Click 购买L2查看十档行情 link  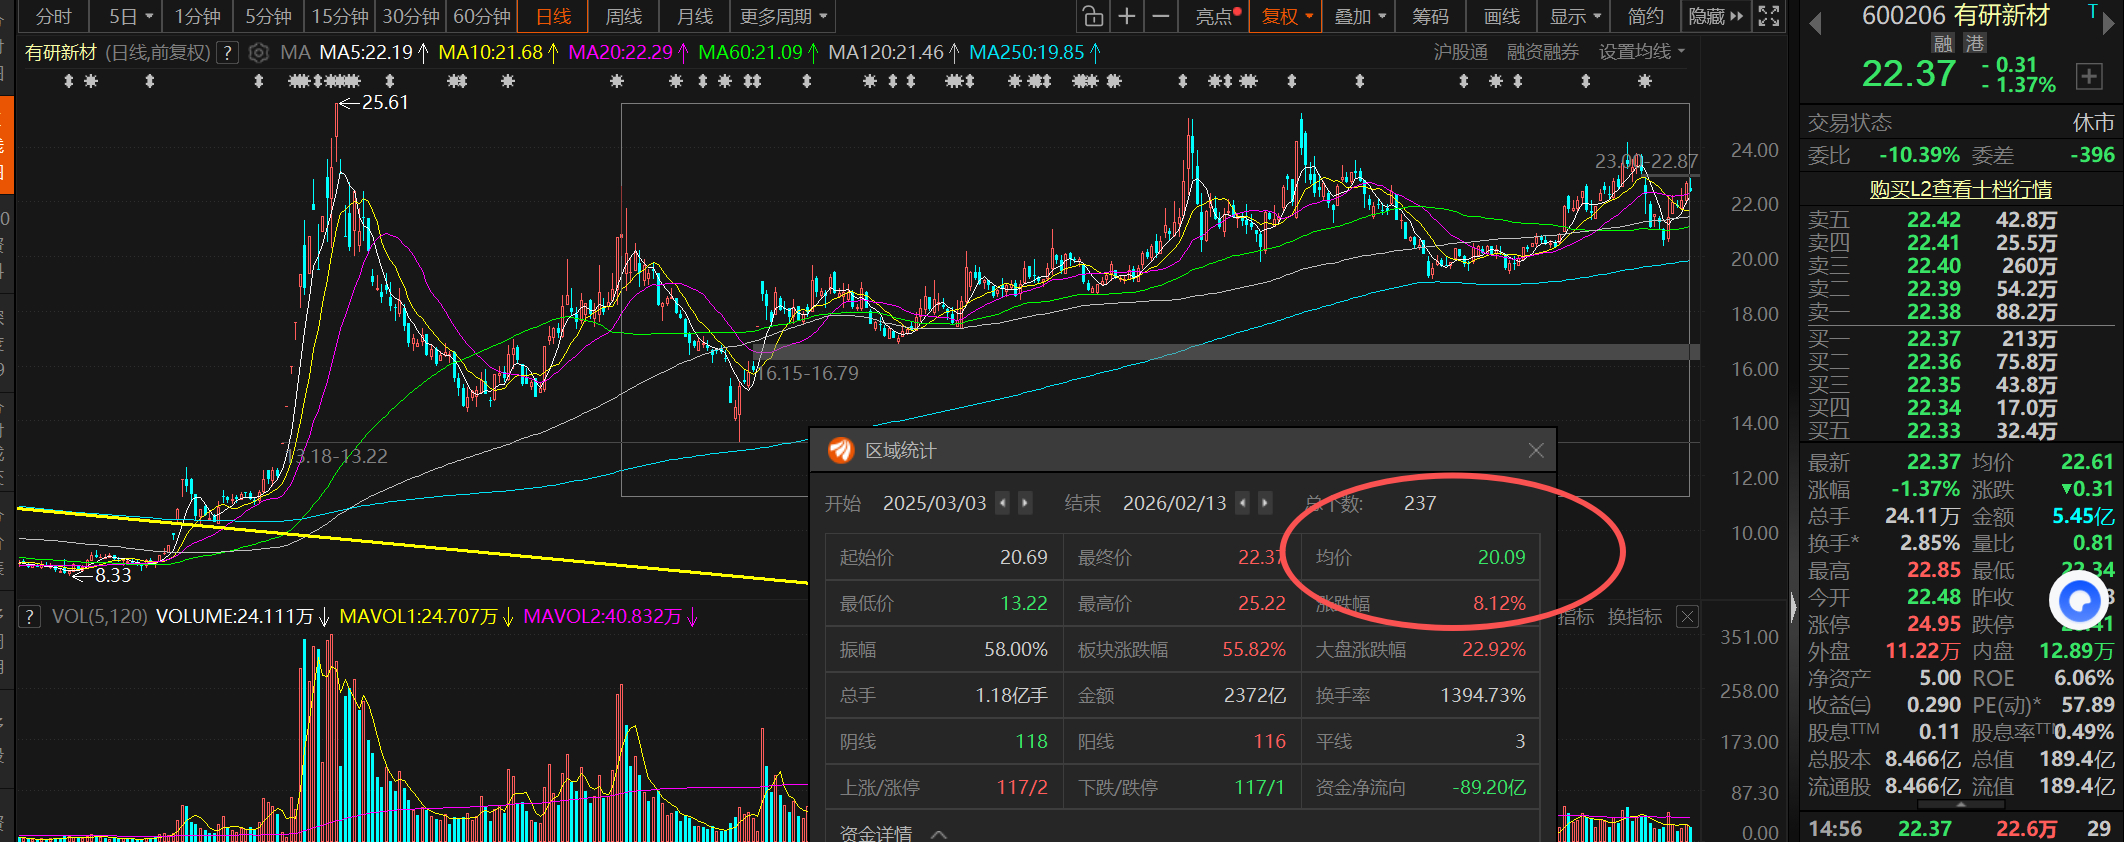(x=1961, y=189)
